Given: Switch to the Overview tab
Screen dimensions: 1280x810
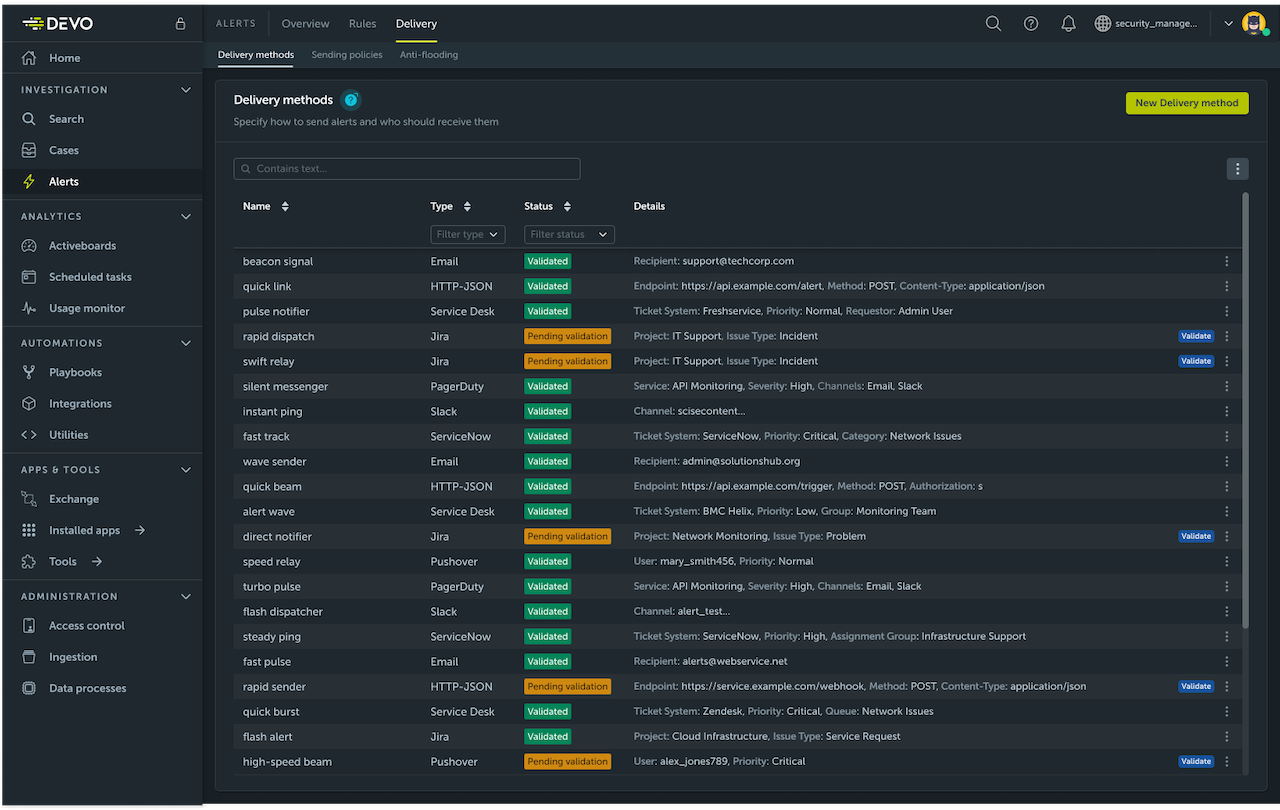Looking at the screenshot, I should click(305, 23).
